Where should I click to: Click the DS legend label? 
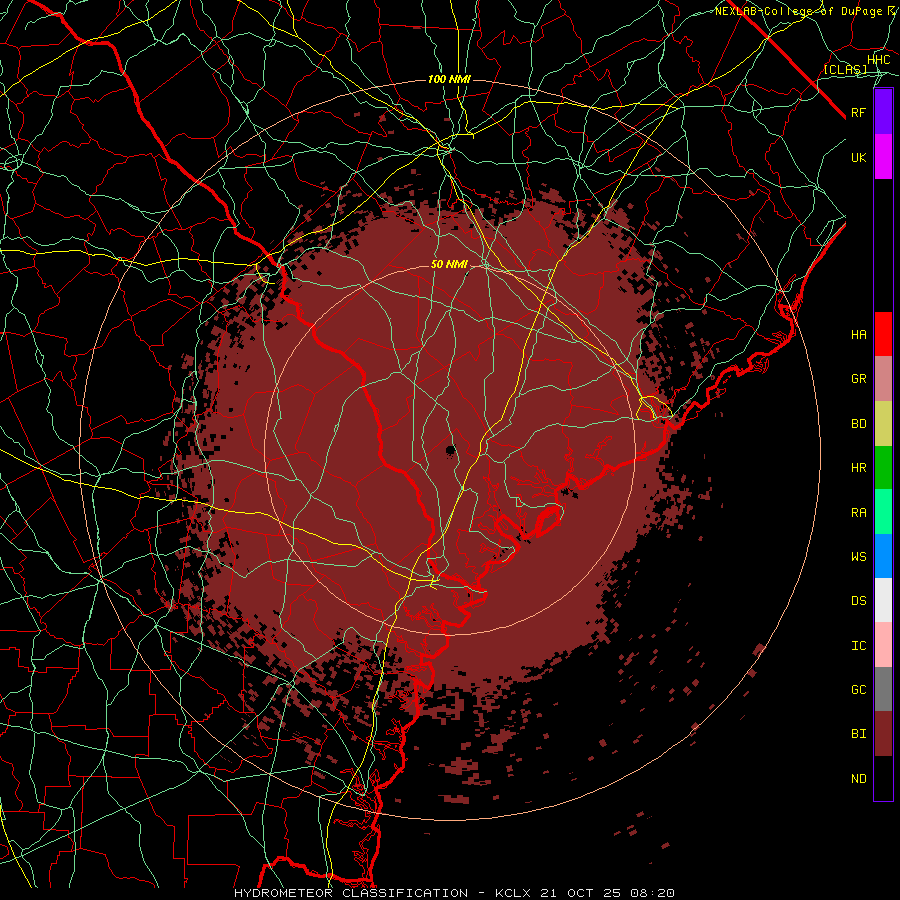click(858, 601)
